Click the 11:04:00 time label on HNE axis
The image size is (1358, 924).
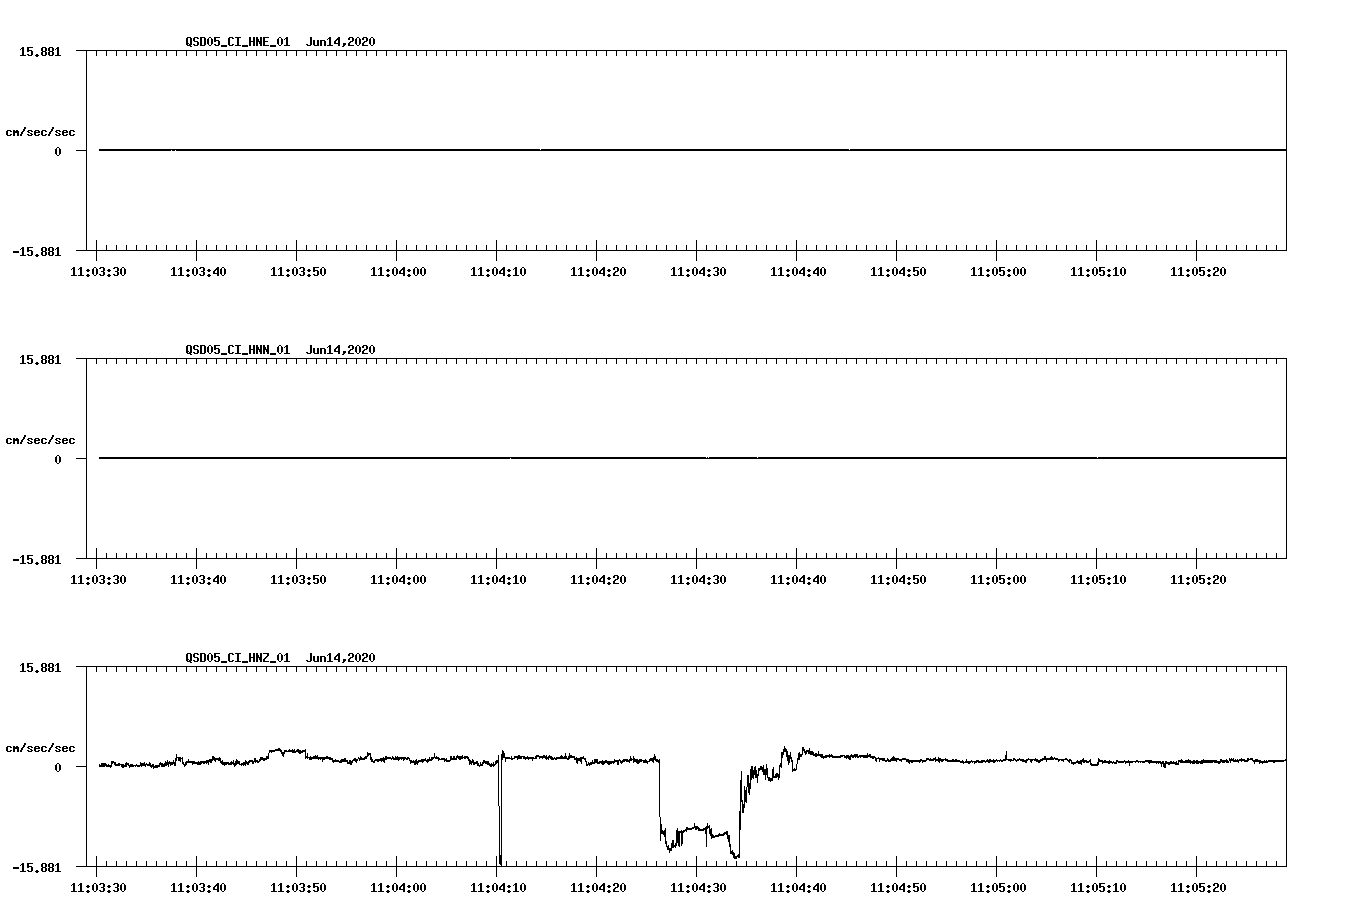click(x=398, y=272)
